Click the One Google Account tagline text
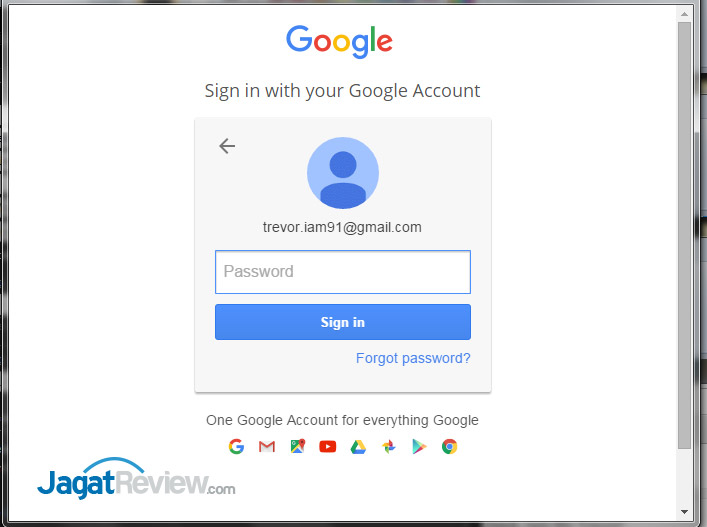The height and width of the screenshot is (527, 707). 342,420
